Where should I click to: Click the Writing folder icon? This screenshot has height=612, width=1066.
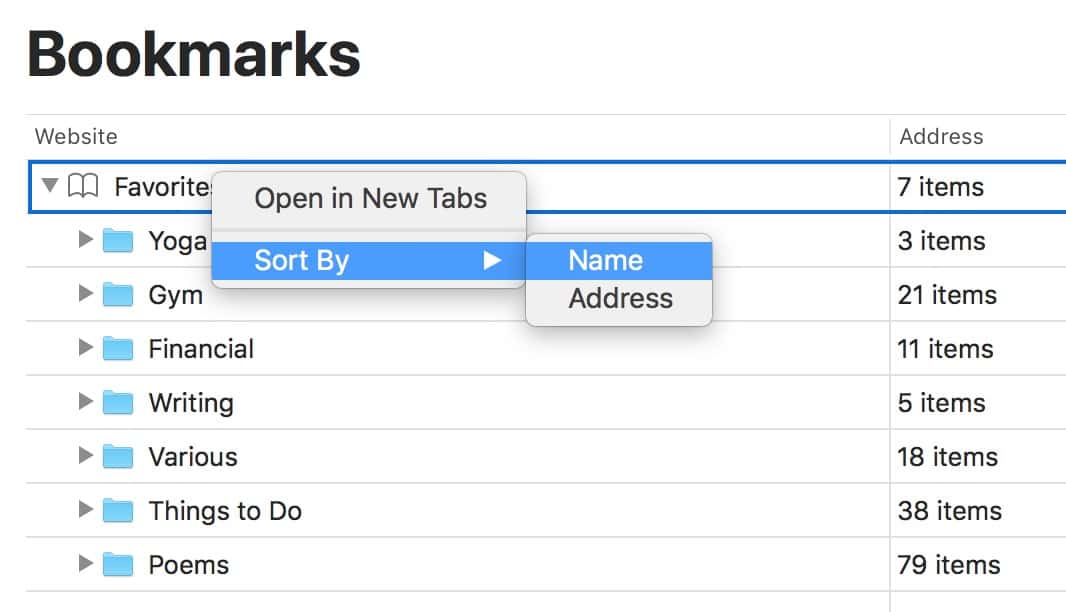pyautogui.click(x=118, y=403)
